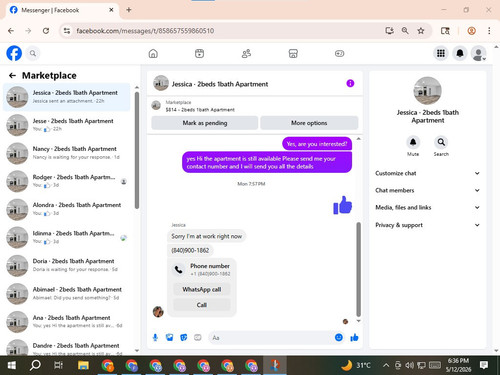Open the Marketplace storefront icon
Viewport: 500px width, 375px height.
[293, 53]
